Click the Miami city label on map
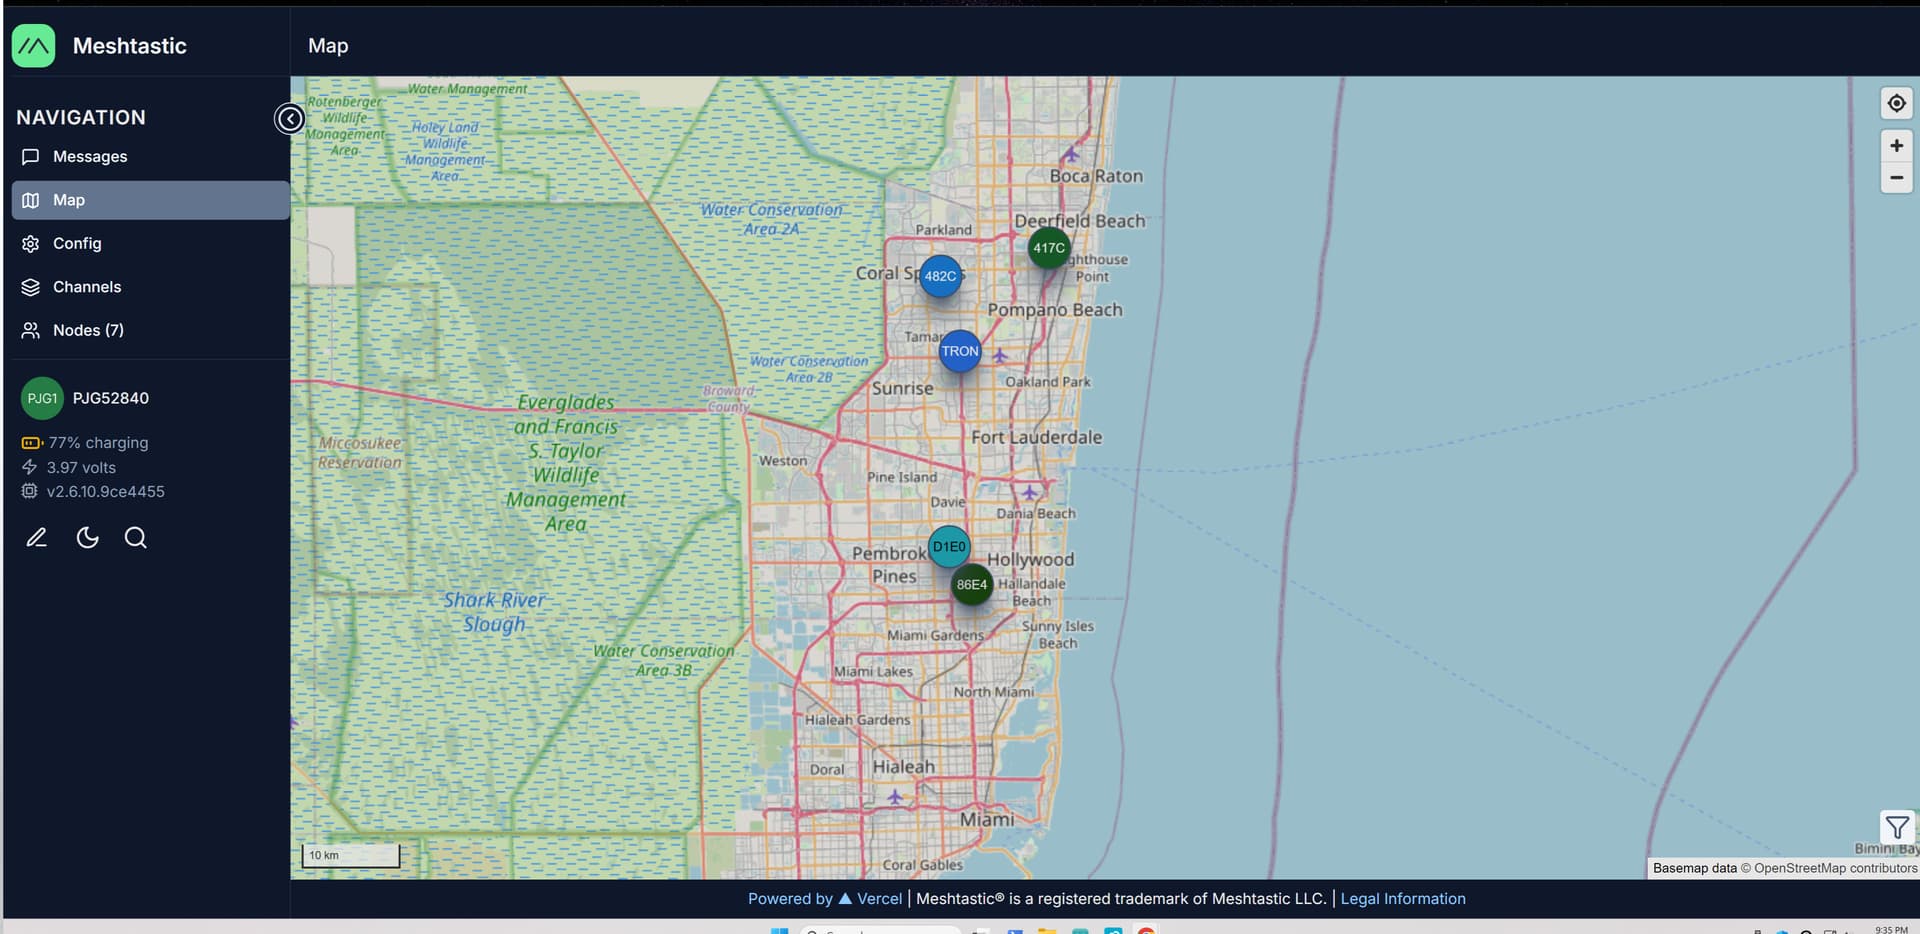Image resolution: width=1920 pixels, height=934 pixels. pyautogui.click(x=987, y=819)
